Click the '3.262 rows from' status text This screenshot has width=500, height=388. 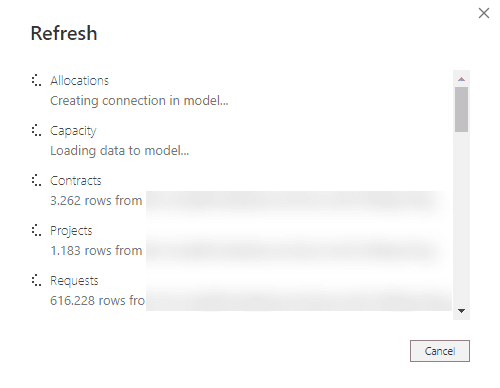[96, 201]
